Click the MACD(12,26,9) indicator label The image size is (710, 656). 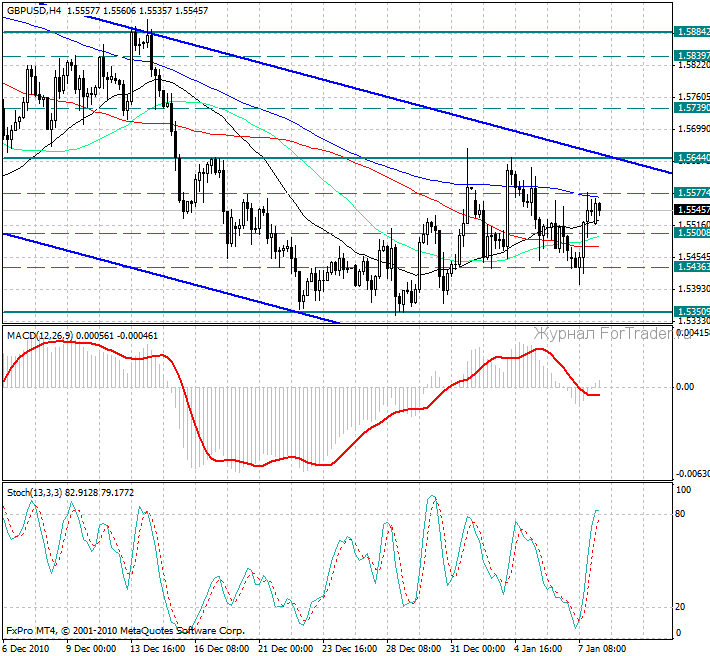(x=41, y=333)
